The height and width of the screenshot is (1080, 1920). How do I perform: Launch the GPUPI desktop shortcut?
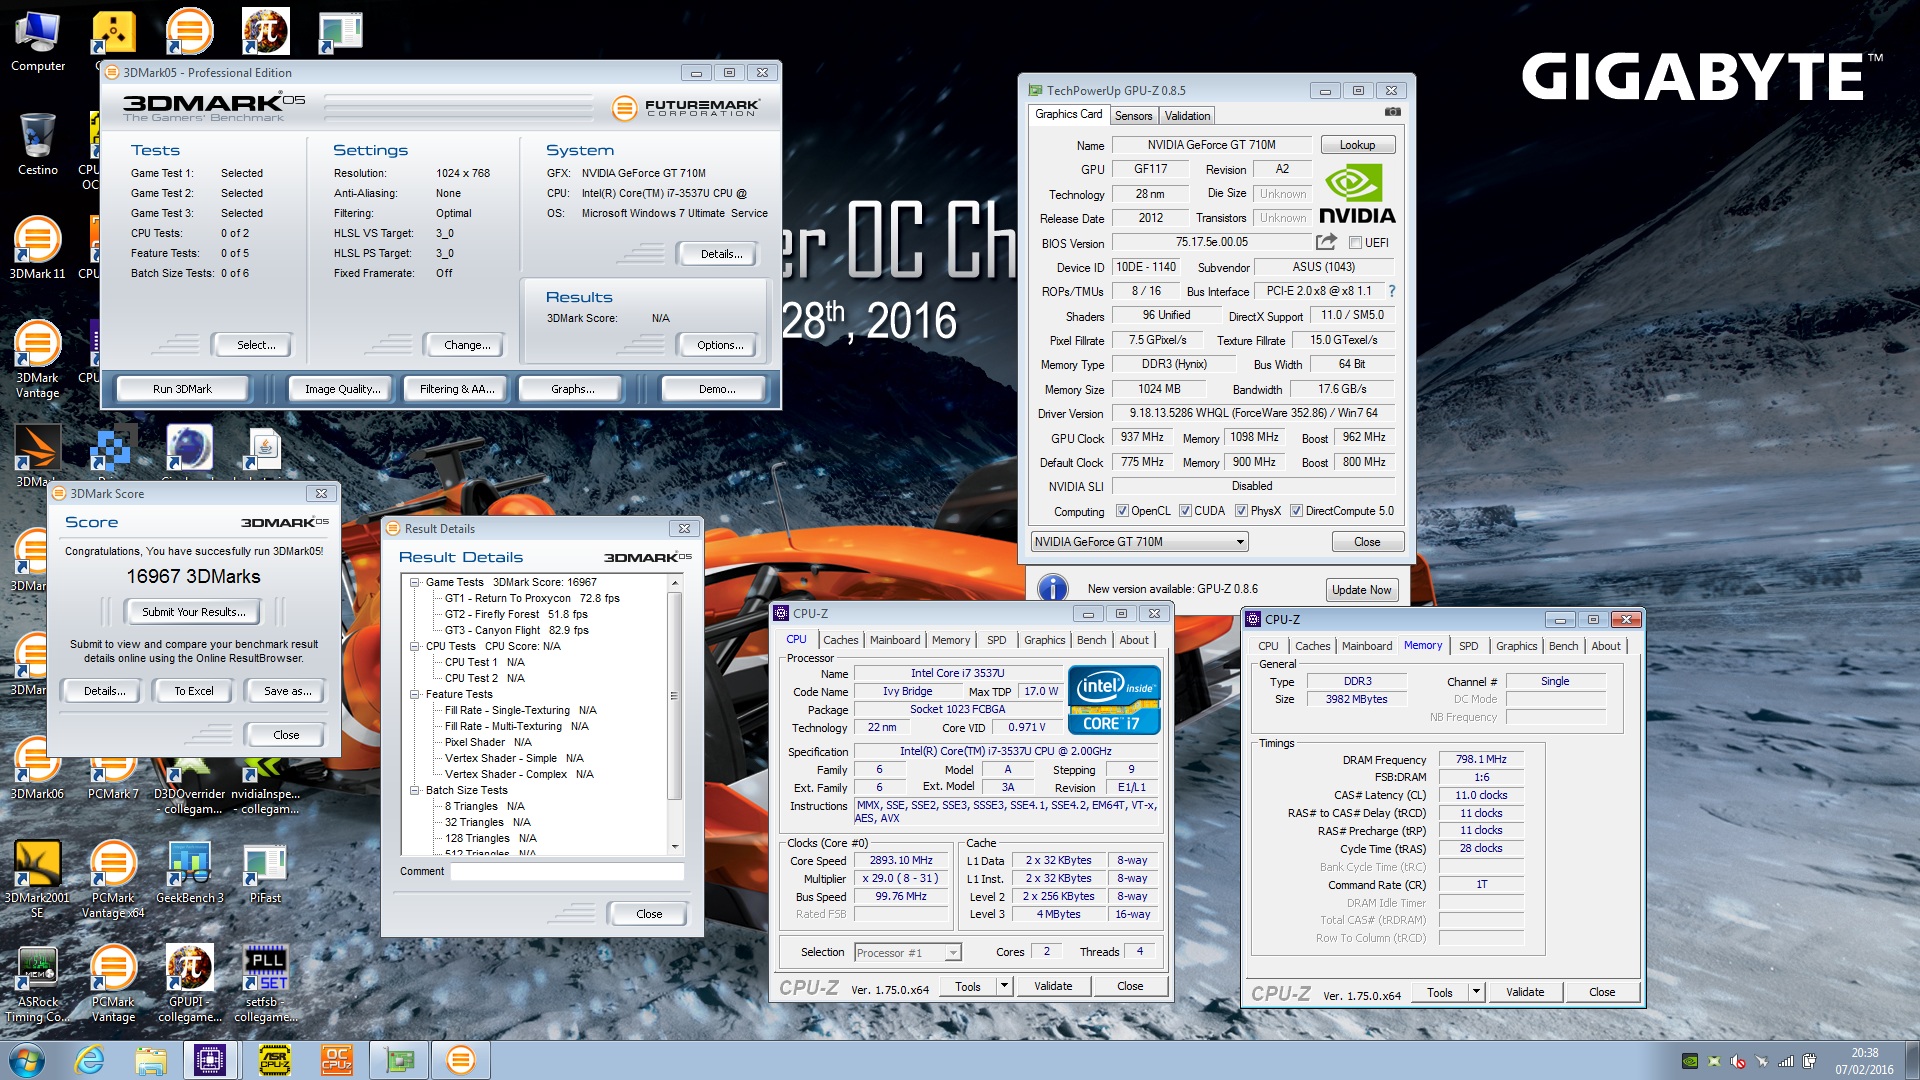click(x=190, y=984)
